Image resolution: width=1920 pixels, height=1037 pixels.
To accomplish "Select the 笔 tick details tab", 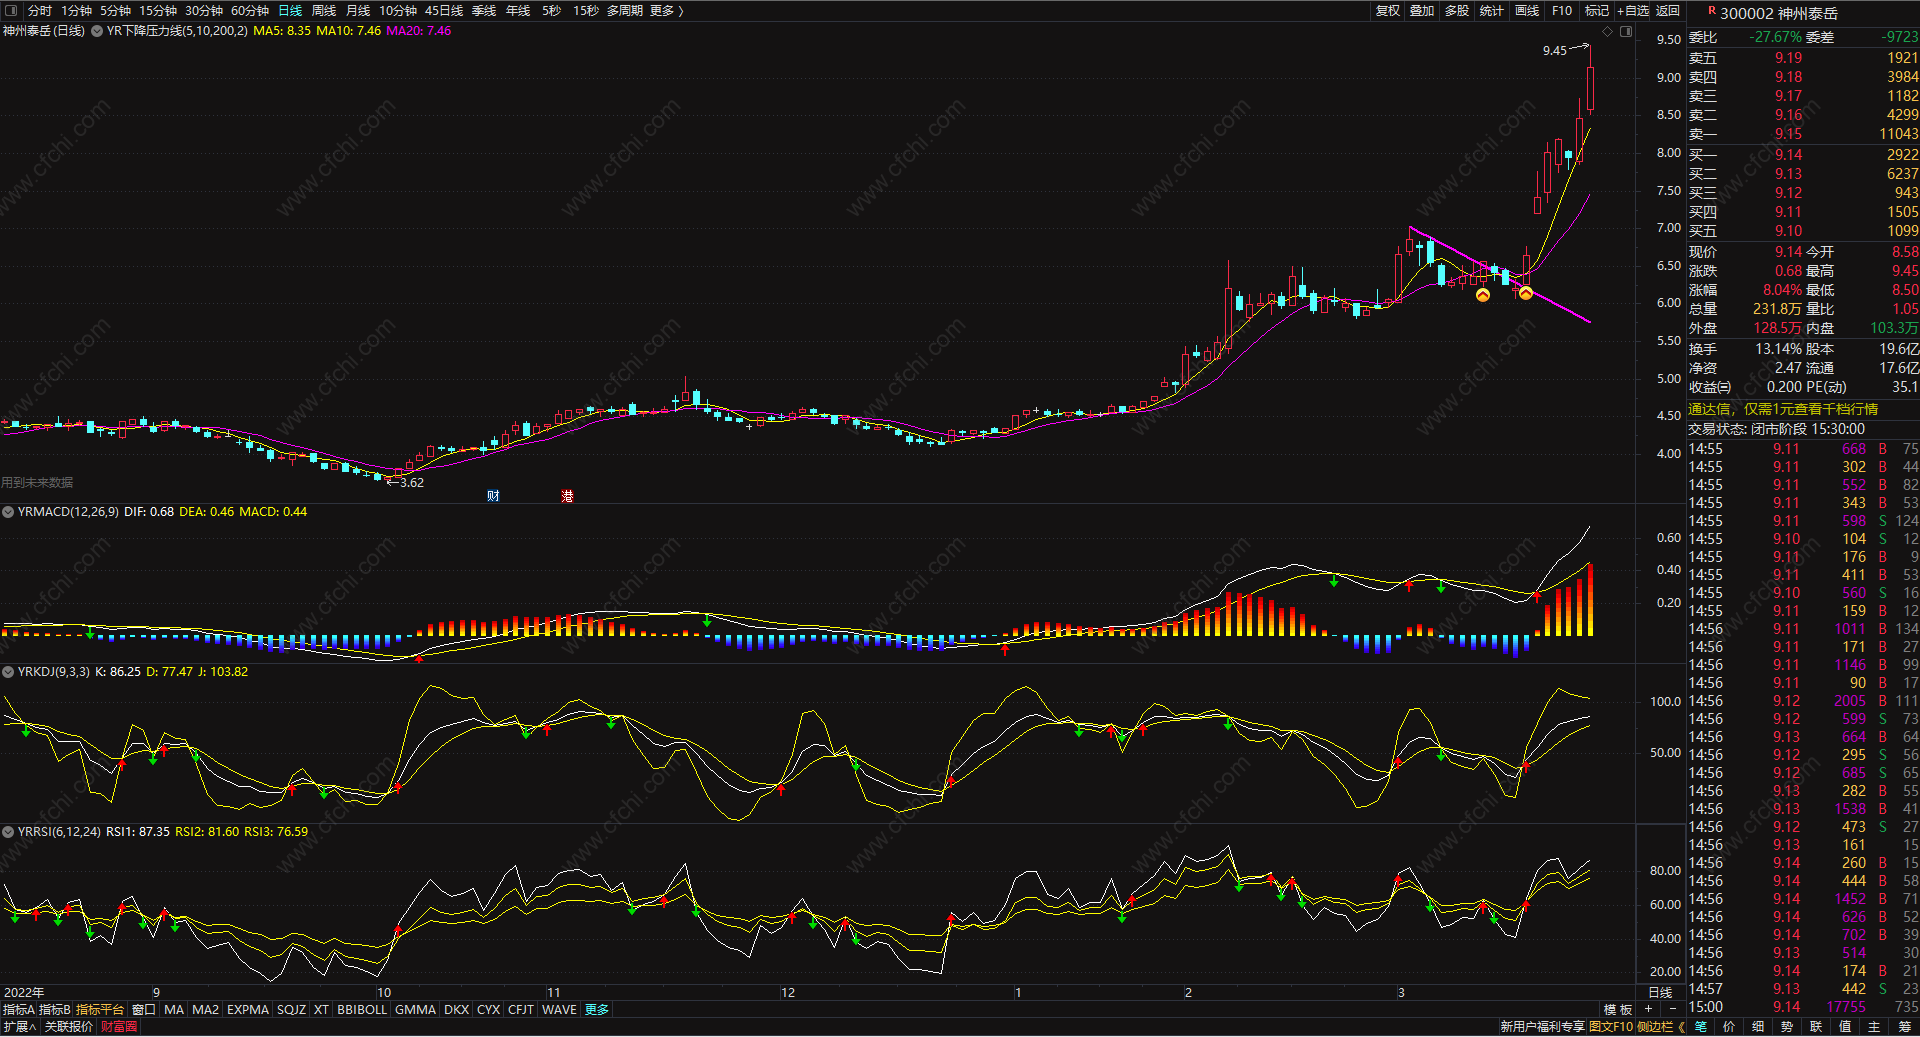I will [1701, 1027].
